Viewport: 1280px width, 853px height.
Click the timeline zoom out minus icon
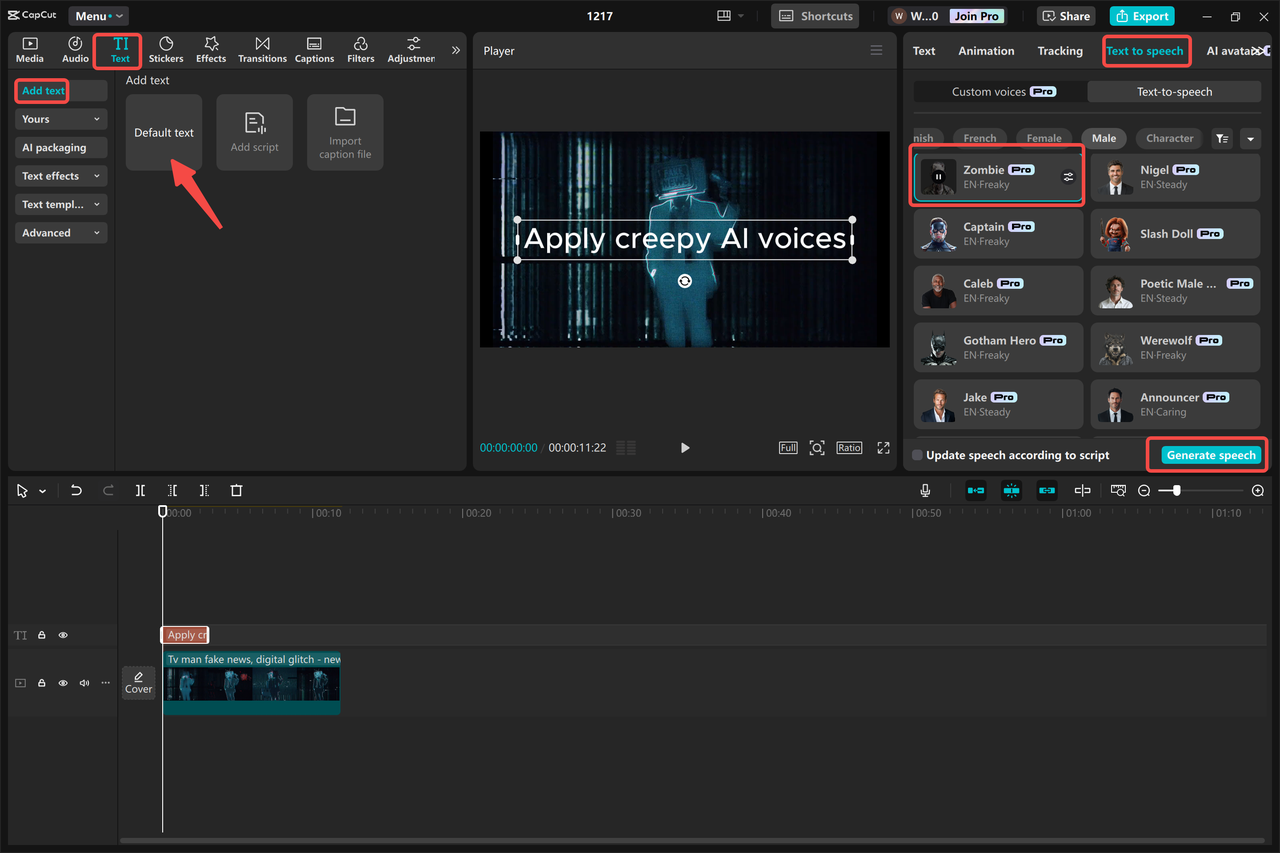coord(1144,491)
